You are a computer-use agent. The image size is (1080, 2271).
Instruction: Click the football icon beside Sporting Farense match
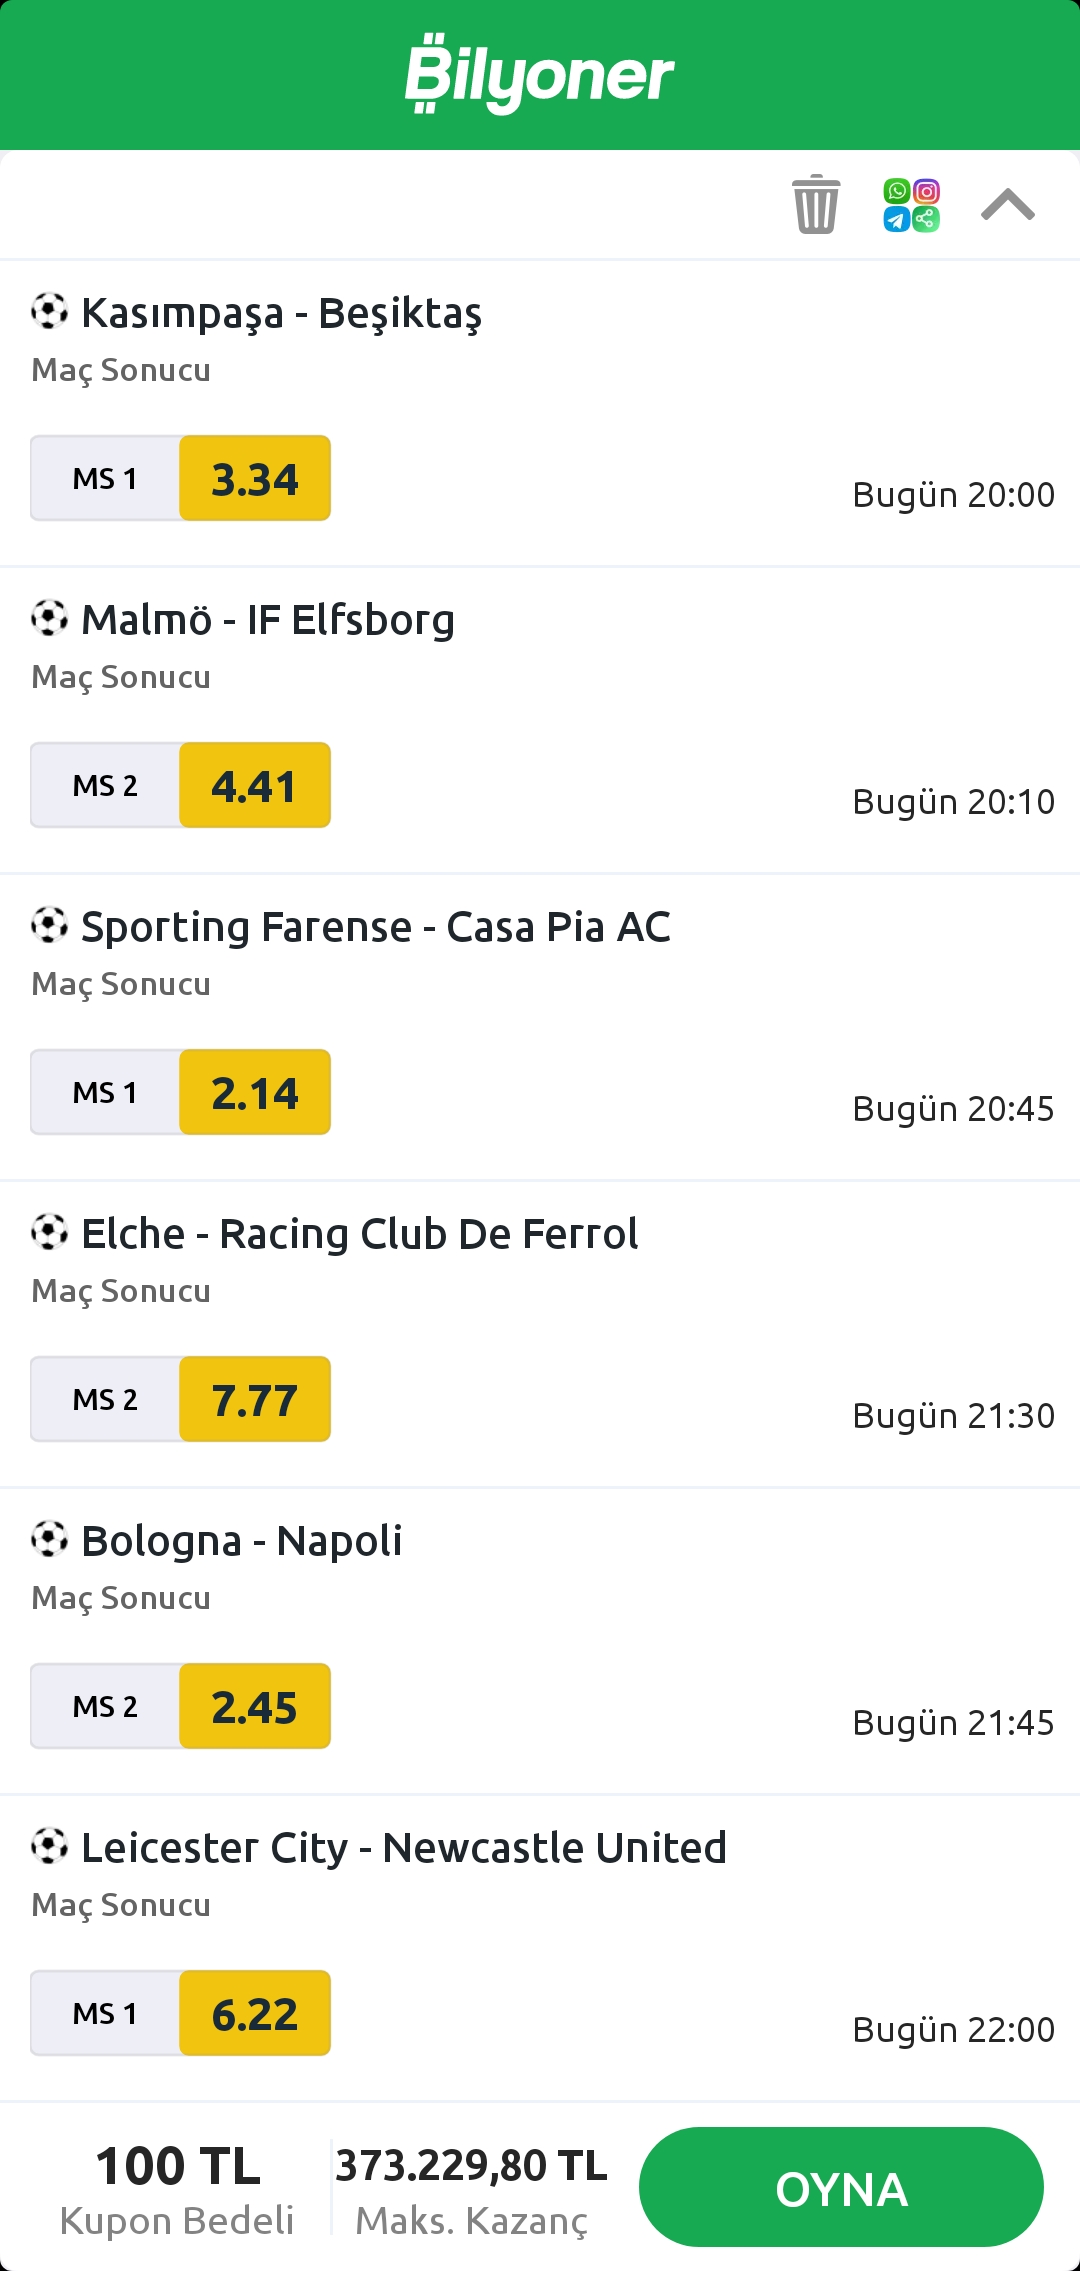coord(49,925)
